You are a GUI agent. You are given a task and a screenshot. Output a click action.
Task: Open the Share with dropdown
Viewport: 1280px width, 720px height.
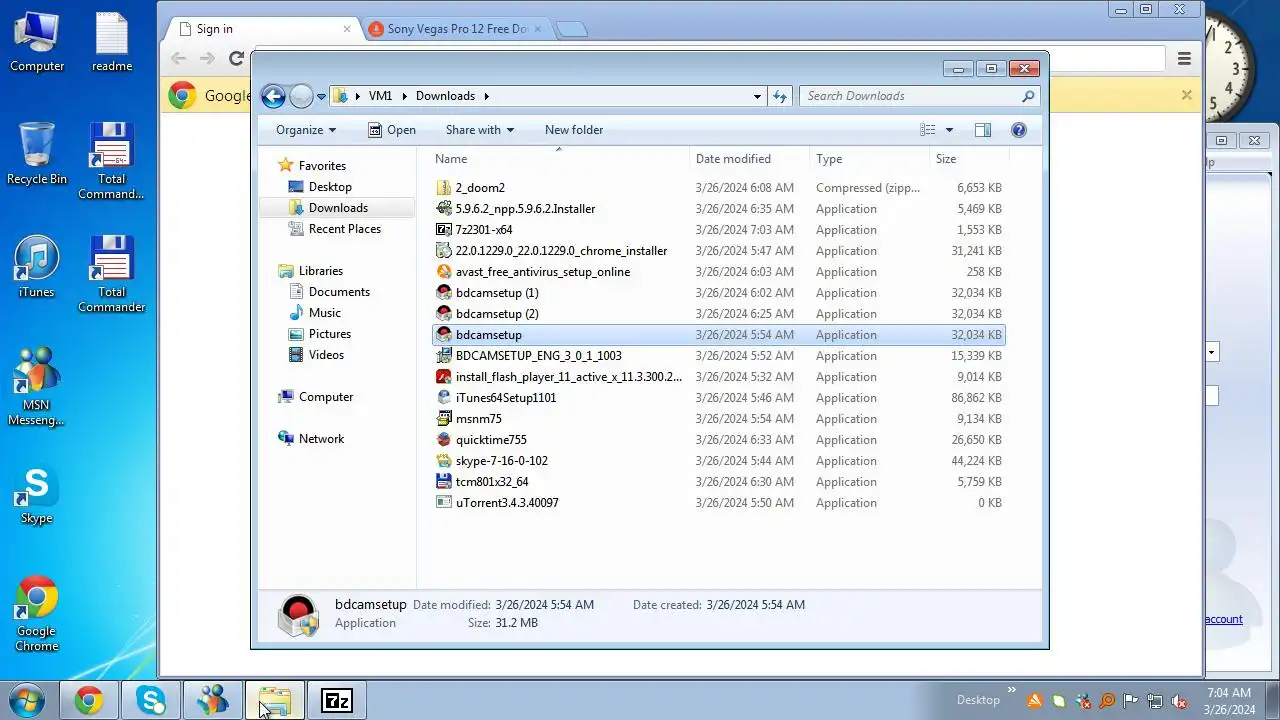point(480,130)
